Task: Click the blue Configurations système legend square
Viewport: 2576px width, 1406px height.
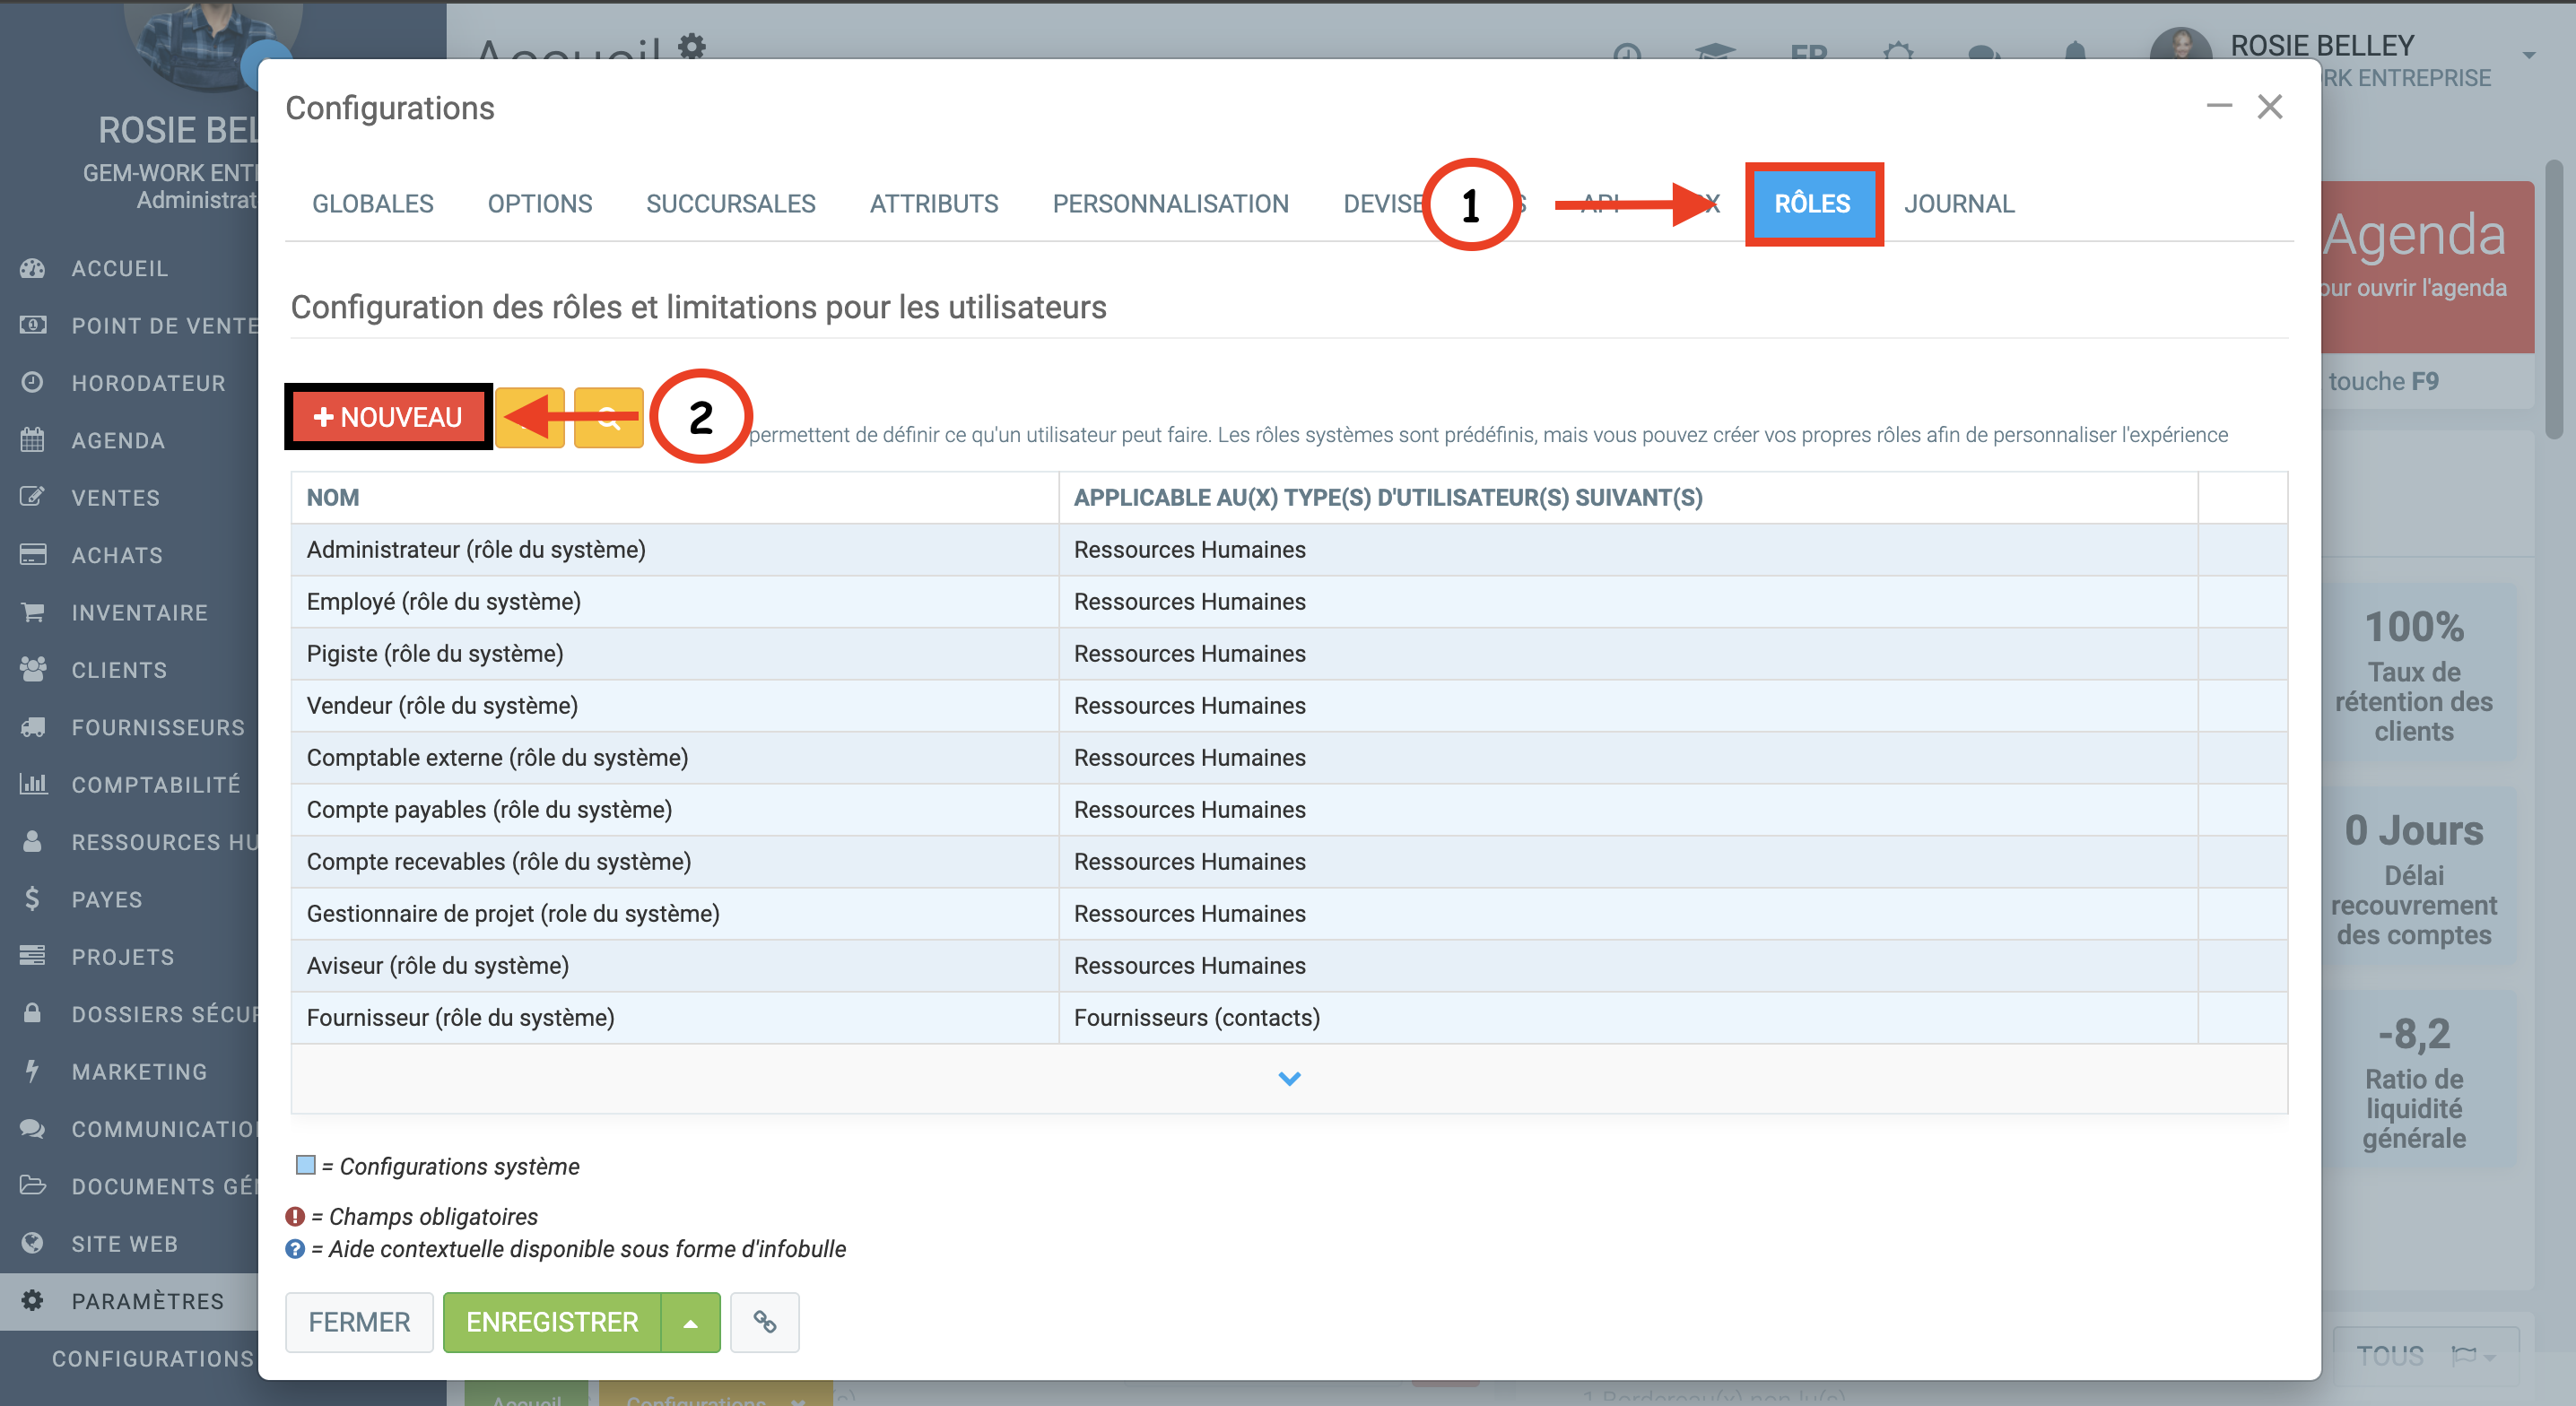Action: [x=306, y=1165]
